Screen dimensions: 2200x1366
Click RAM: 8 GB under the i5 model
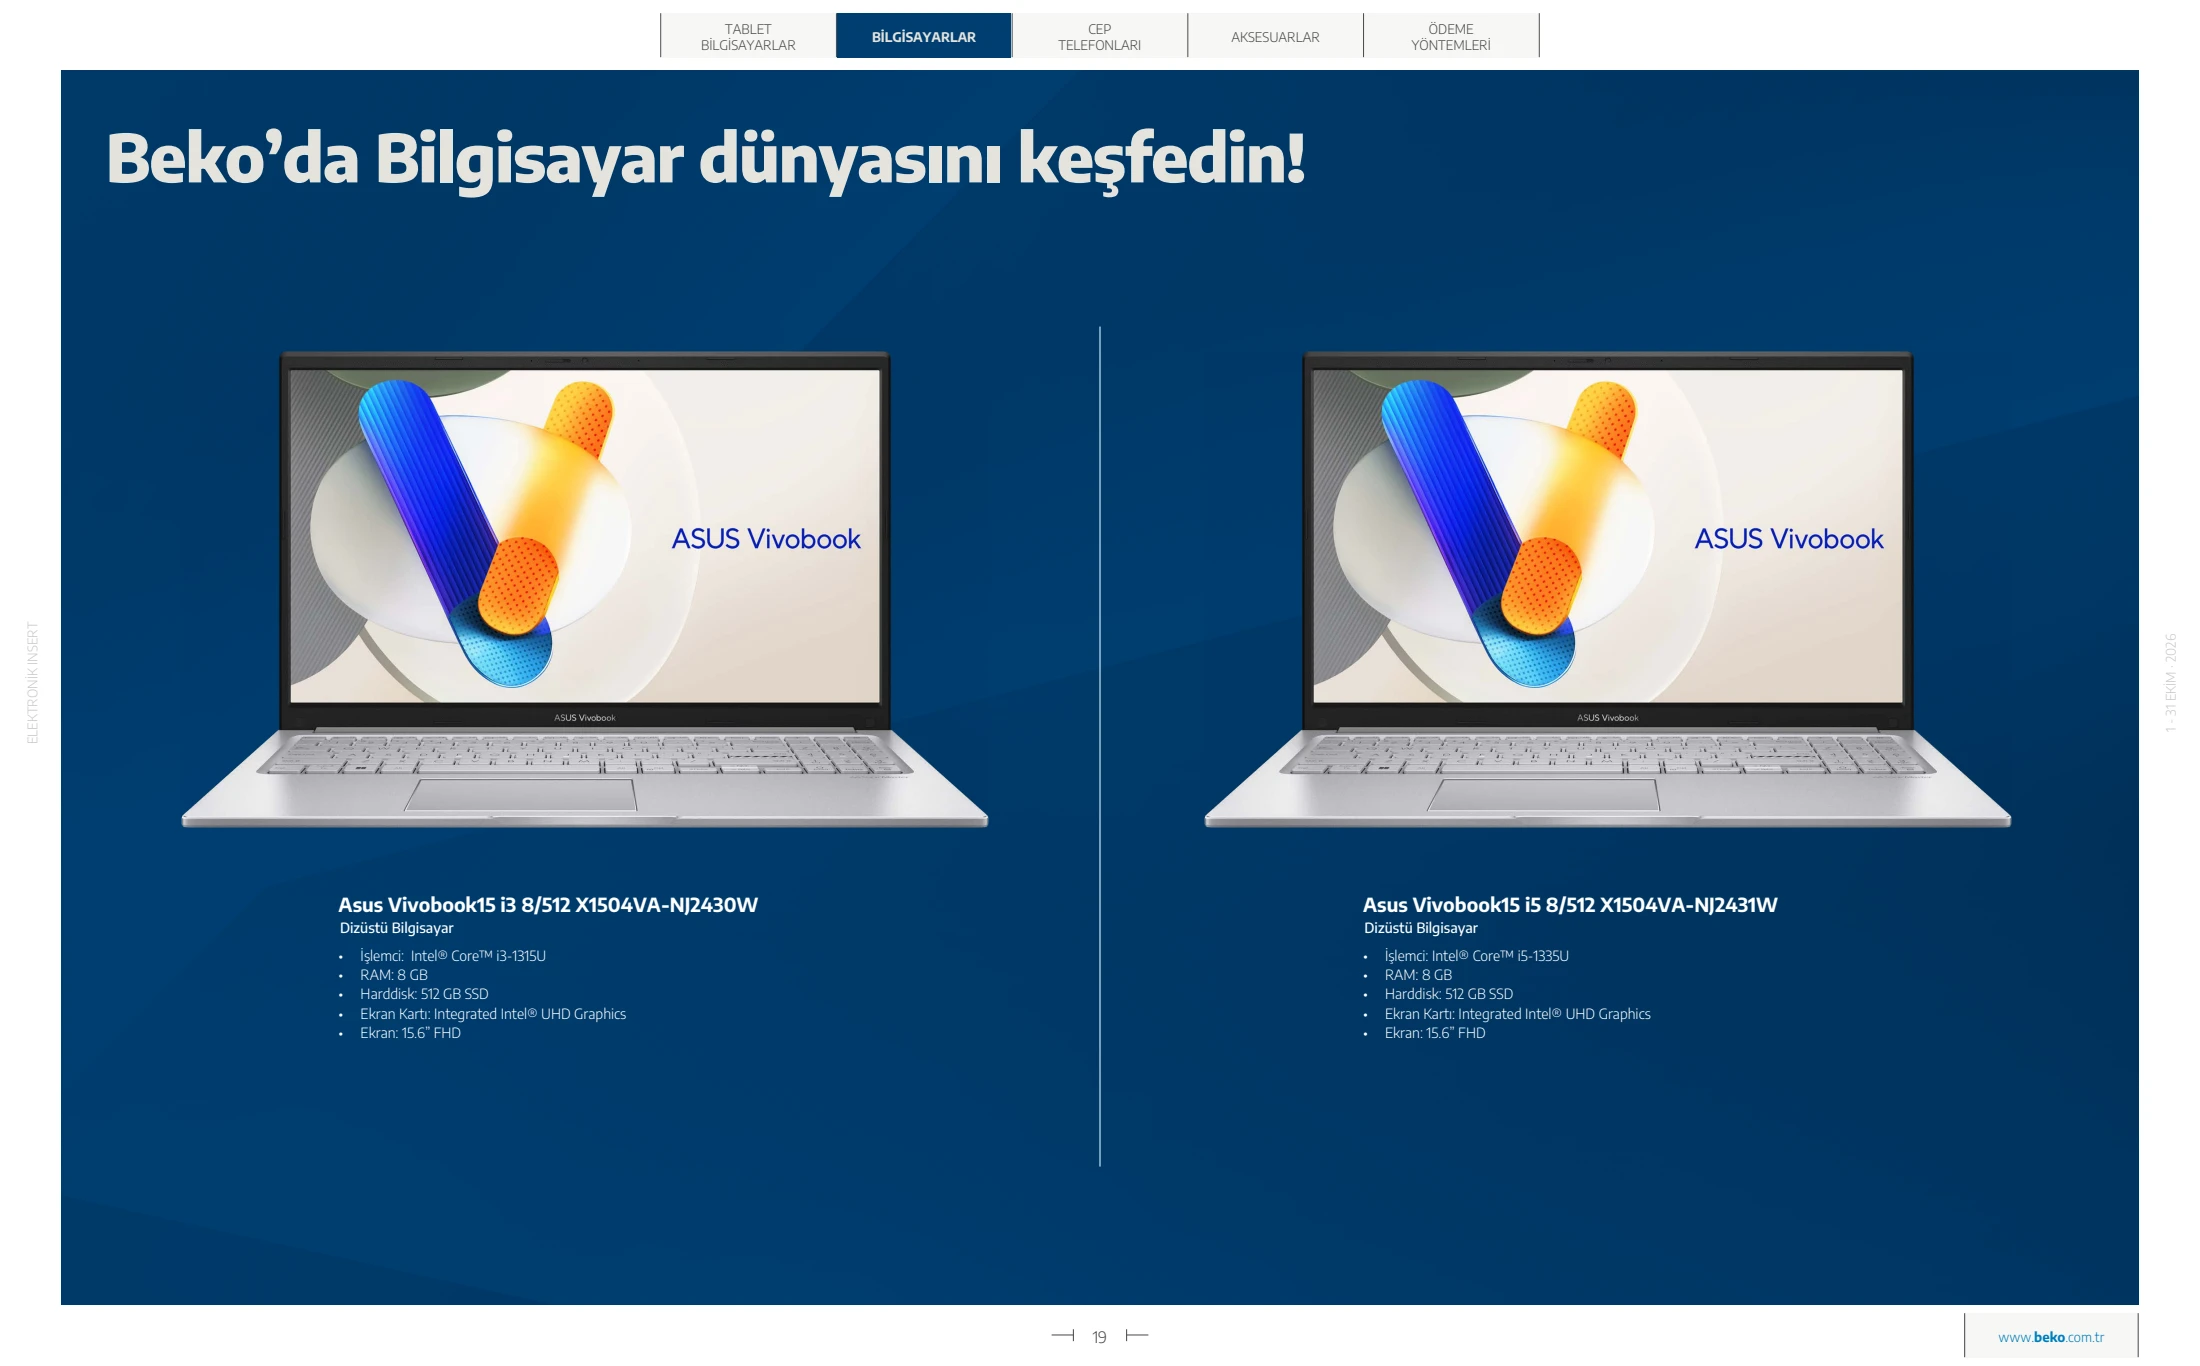click(x=1418, y=975)
